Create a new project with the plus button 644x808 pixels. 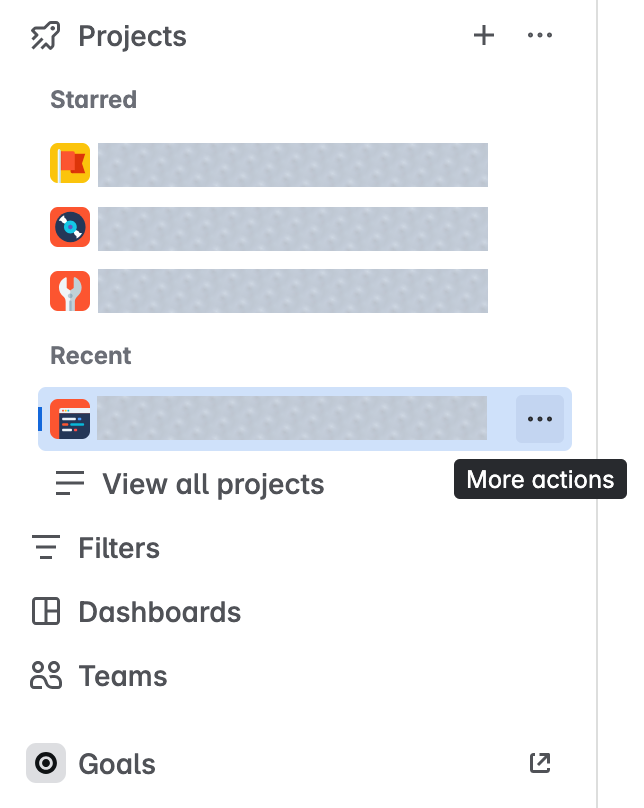(483, 35)
